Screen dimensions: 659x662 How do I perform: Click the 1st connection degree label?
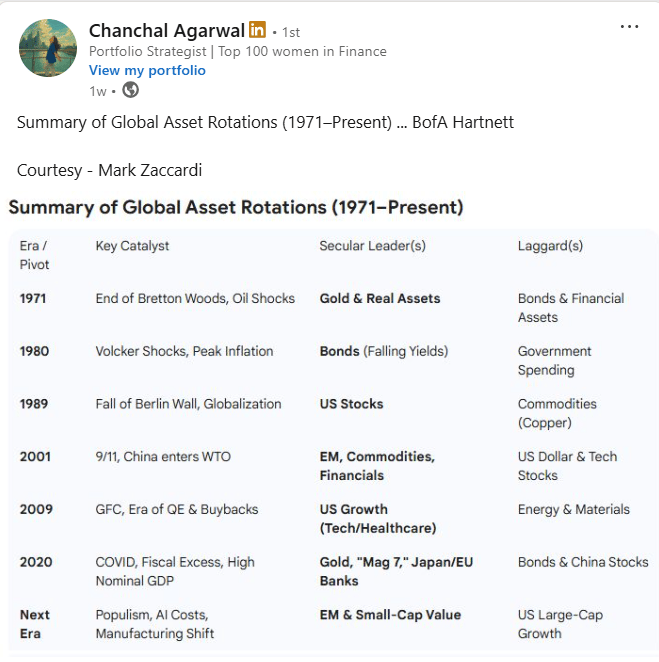tap(291, 32)
